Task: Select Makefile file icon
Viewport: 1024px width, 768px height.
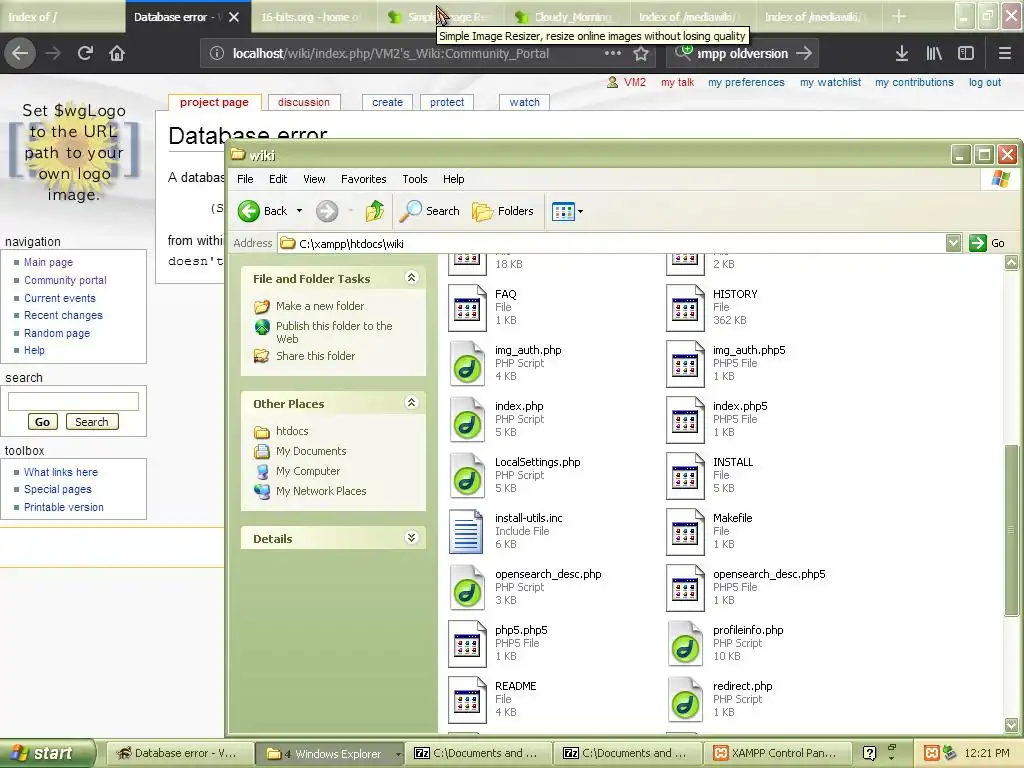Action: pos(685,532)
